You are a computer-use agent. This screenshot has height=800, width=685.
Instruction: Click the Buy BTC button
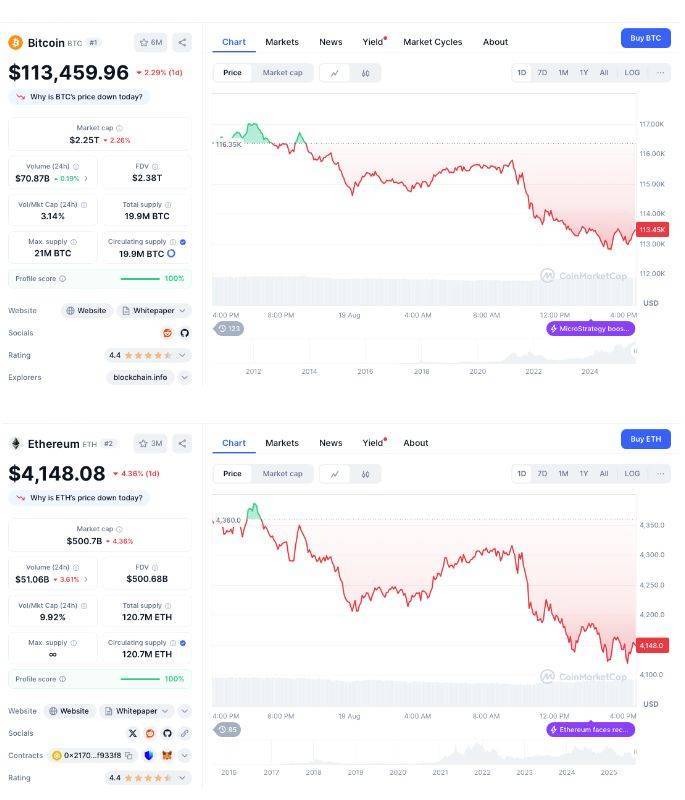point(644,37)
